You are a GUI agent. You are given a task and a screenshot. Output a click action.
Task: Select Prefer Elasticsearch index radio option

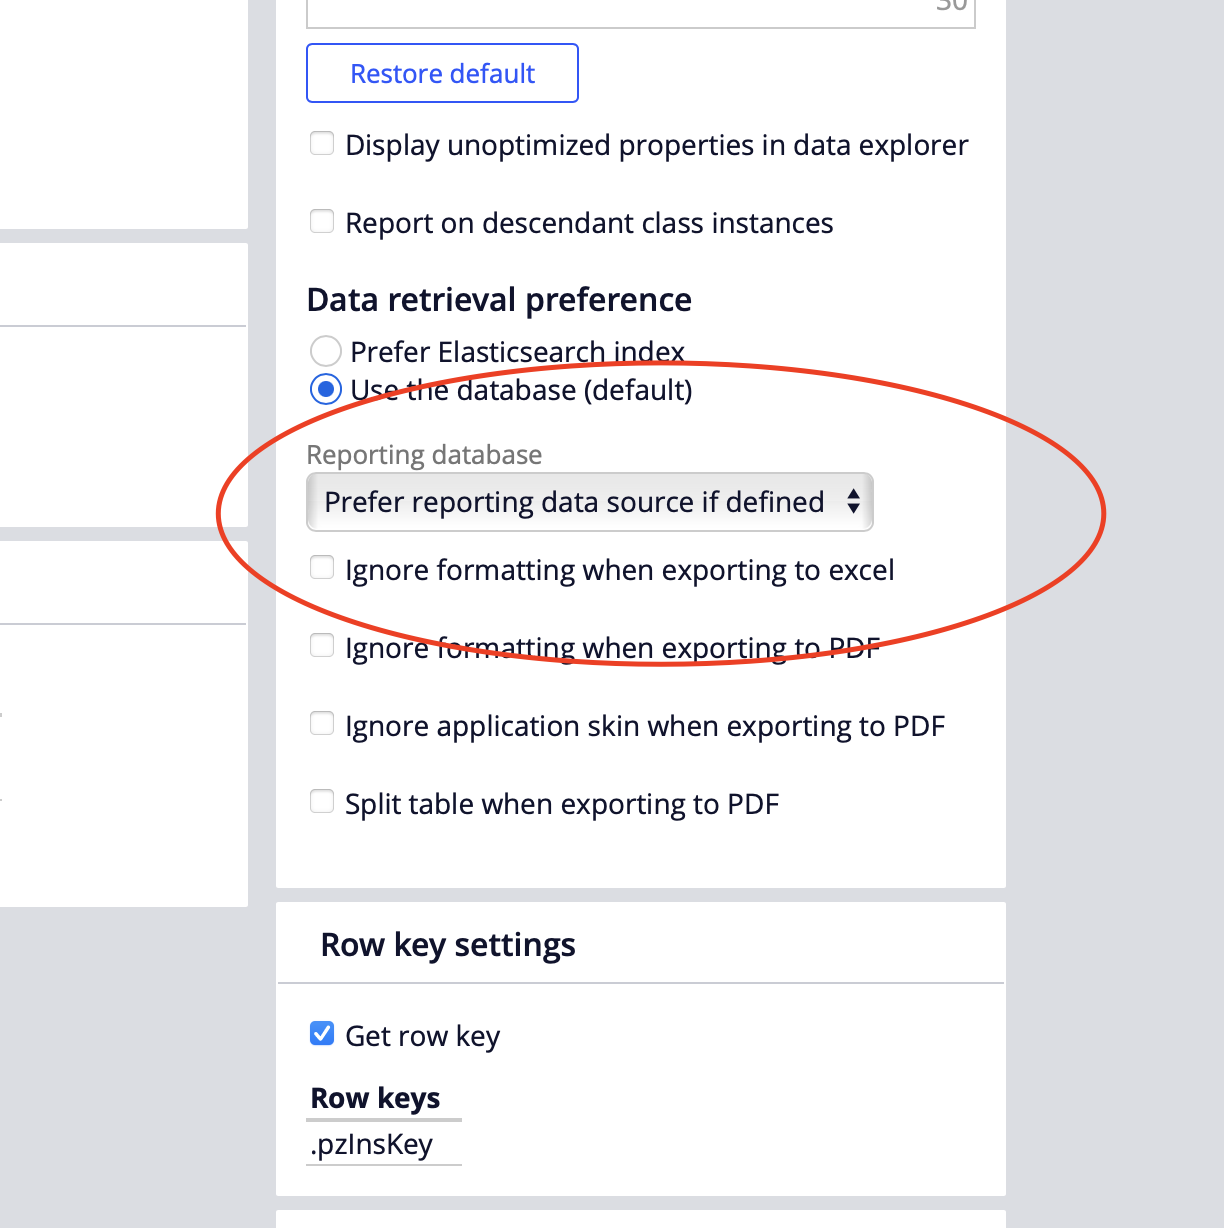pyautogui.click(x=325, y=351)
